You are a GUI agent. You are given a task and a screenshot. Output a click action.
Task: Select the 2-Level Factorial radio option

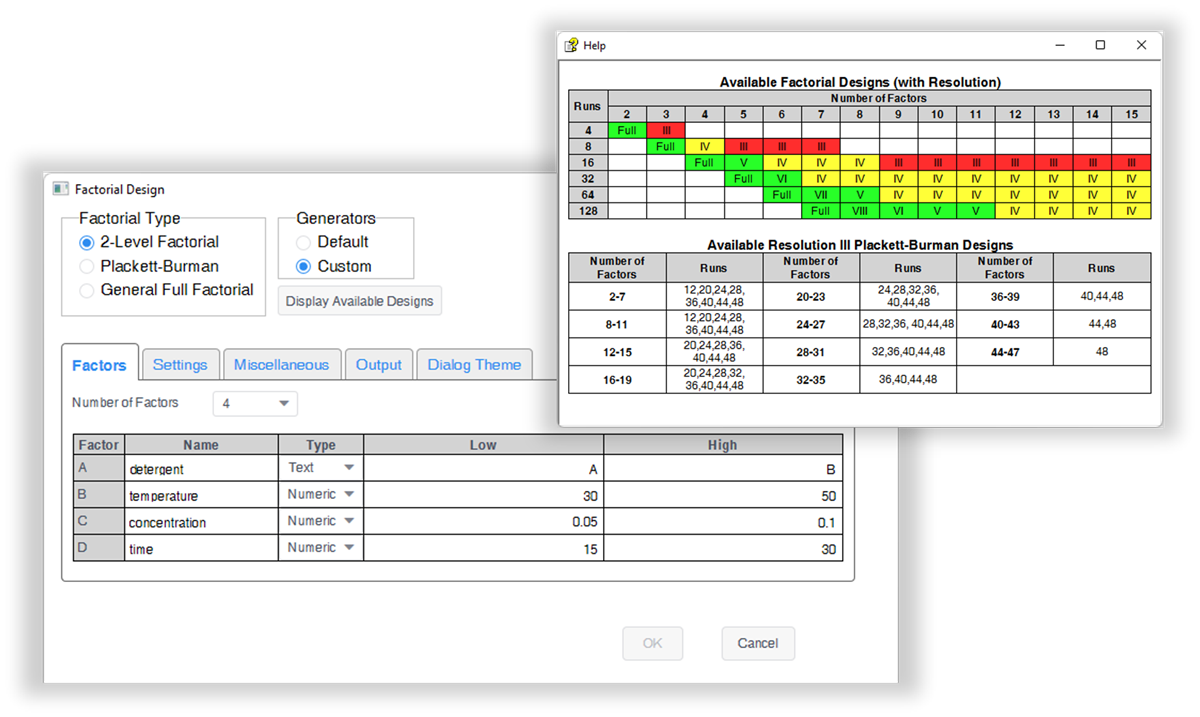pyautogui.click(x=87, y=242)
